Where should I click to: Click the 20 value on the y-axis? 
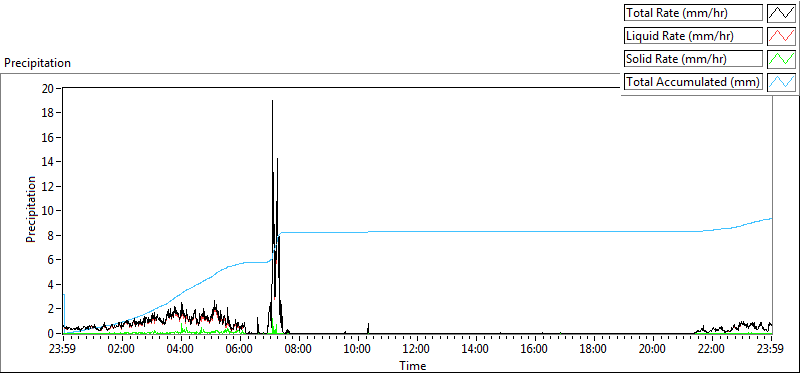(48, 88)
